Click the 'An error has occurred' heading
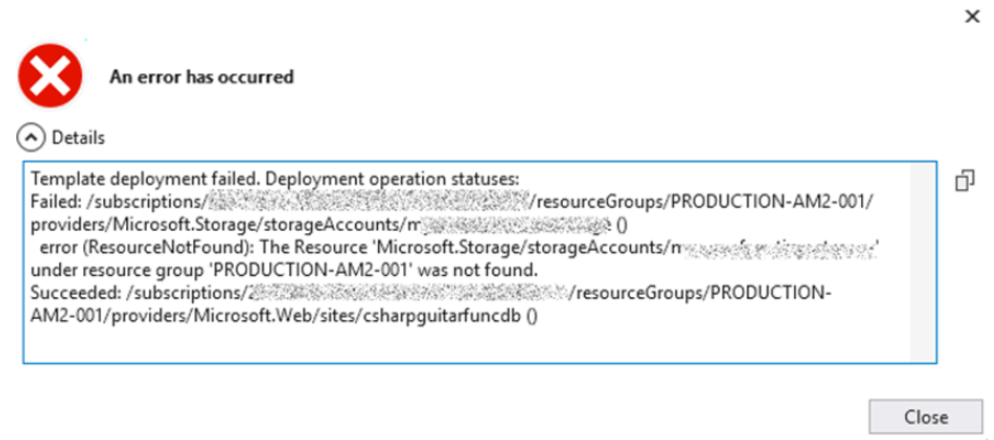The height and width of the screenshot is (440, 994). [201, 77]
